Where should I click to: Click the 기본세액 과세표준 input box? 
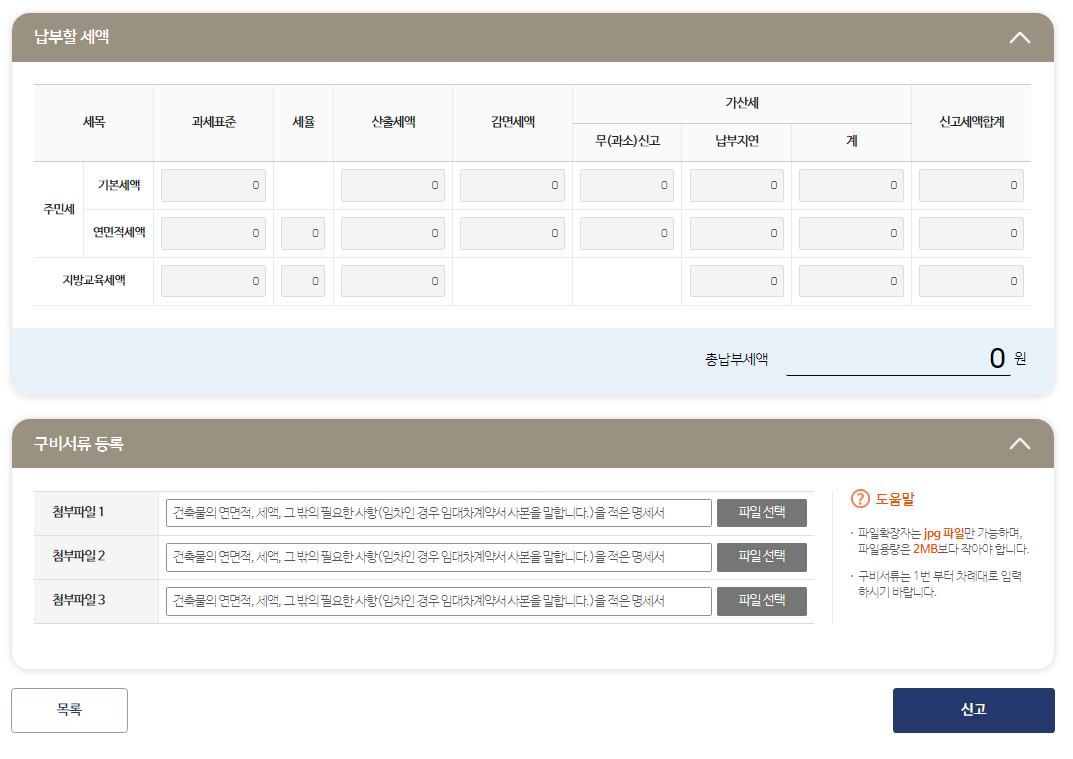click(x=213, y=185)
